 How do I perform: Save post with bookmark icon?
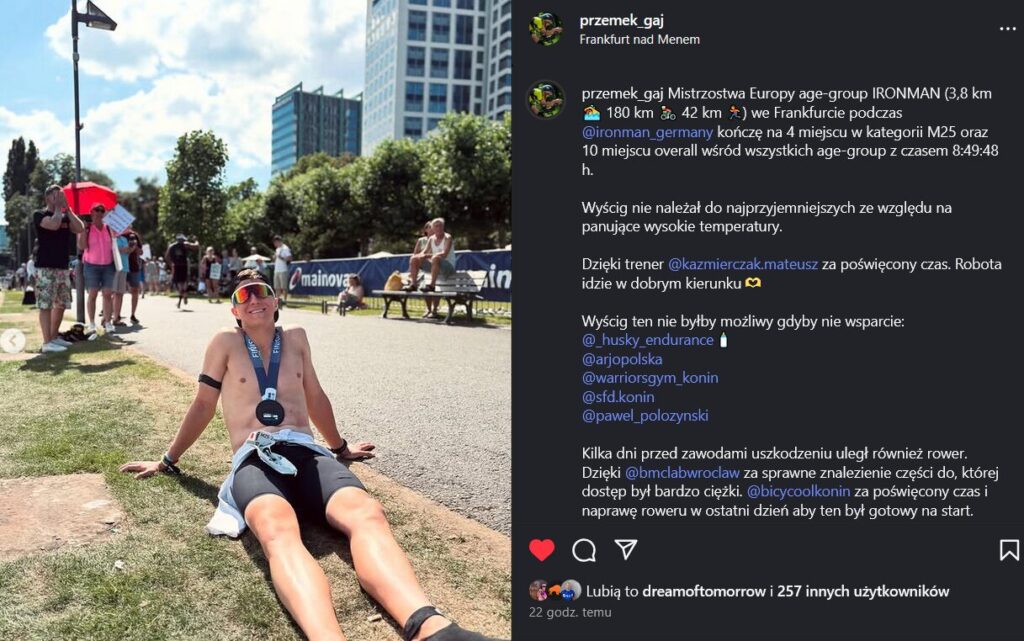1009,550
